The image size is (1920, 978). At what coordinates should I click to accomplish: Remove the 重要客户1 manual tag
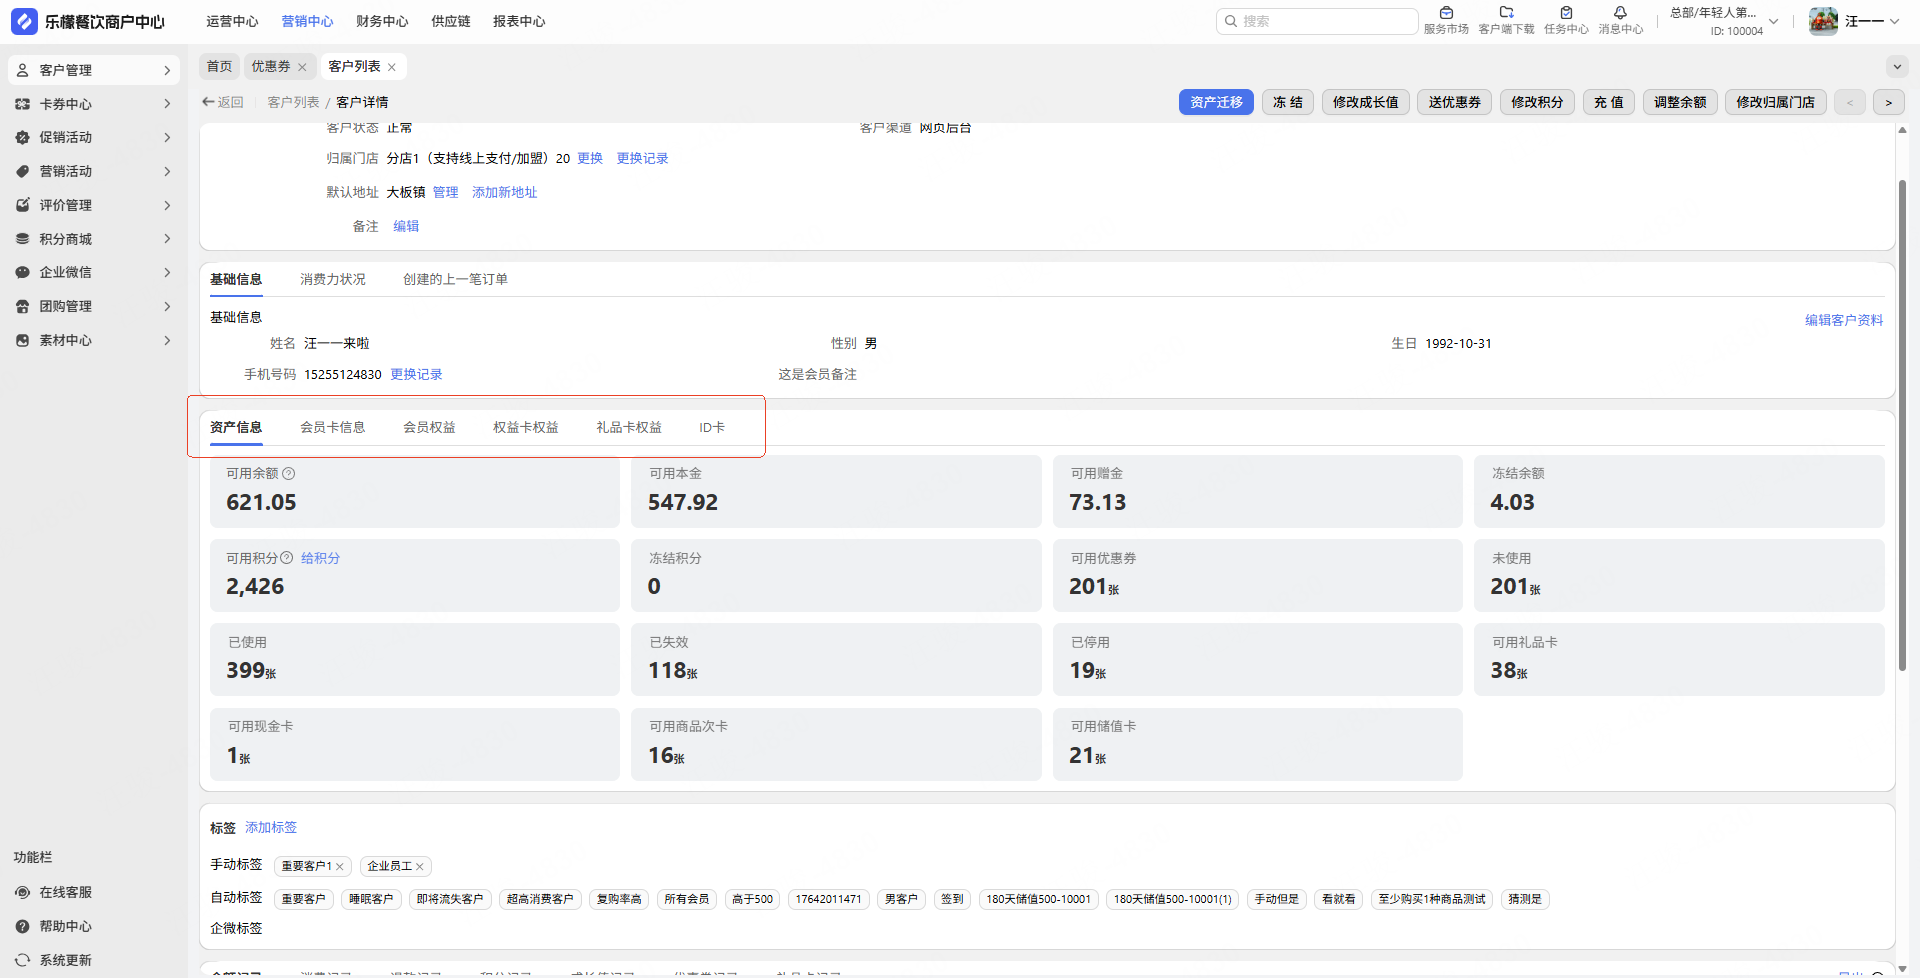coord(340,867)
